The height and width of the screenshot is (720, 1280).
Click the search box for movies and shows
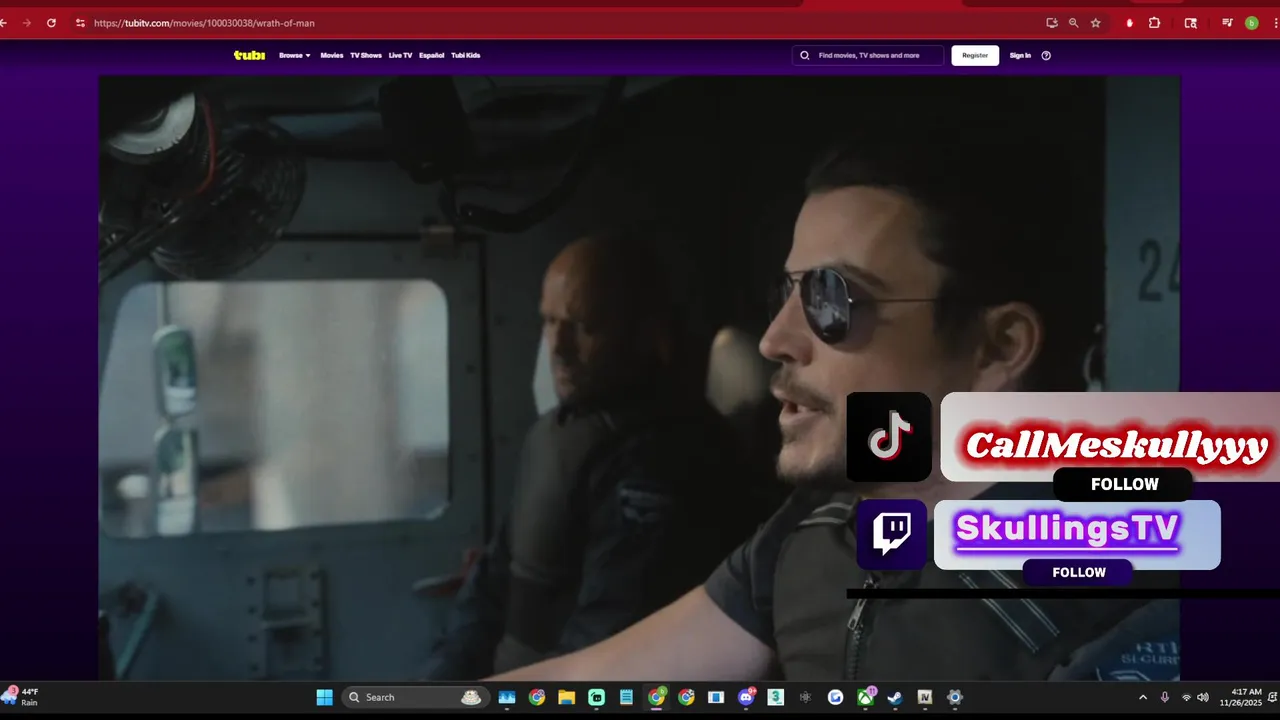point(868,55)
